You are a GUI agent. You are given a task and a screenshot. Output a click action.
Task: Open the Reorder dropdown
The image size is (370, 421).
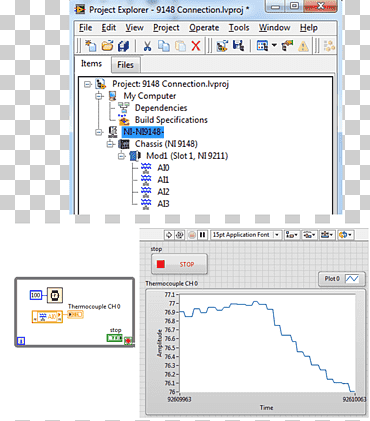coord(345,235)
